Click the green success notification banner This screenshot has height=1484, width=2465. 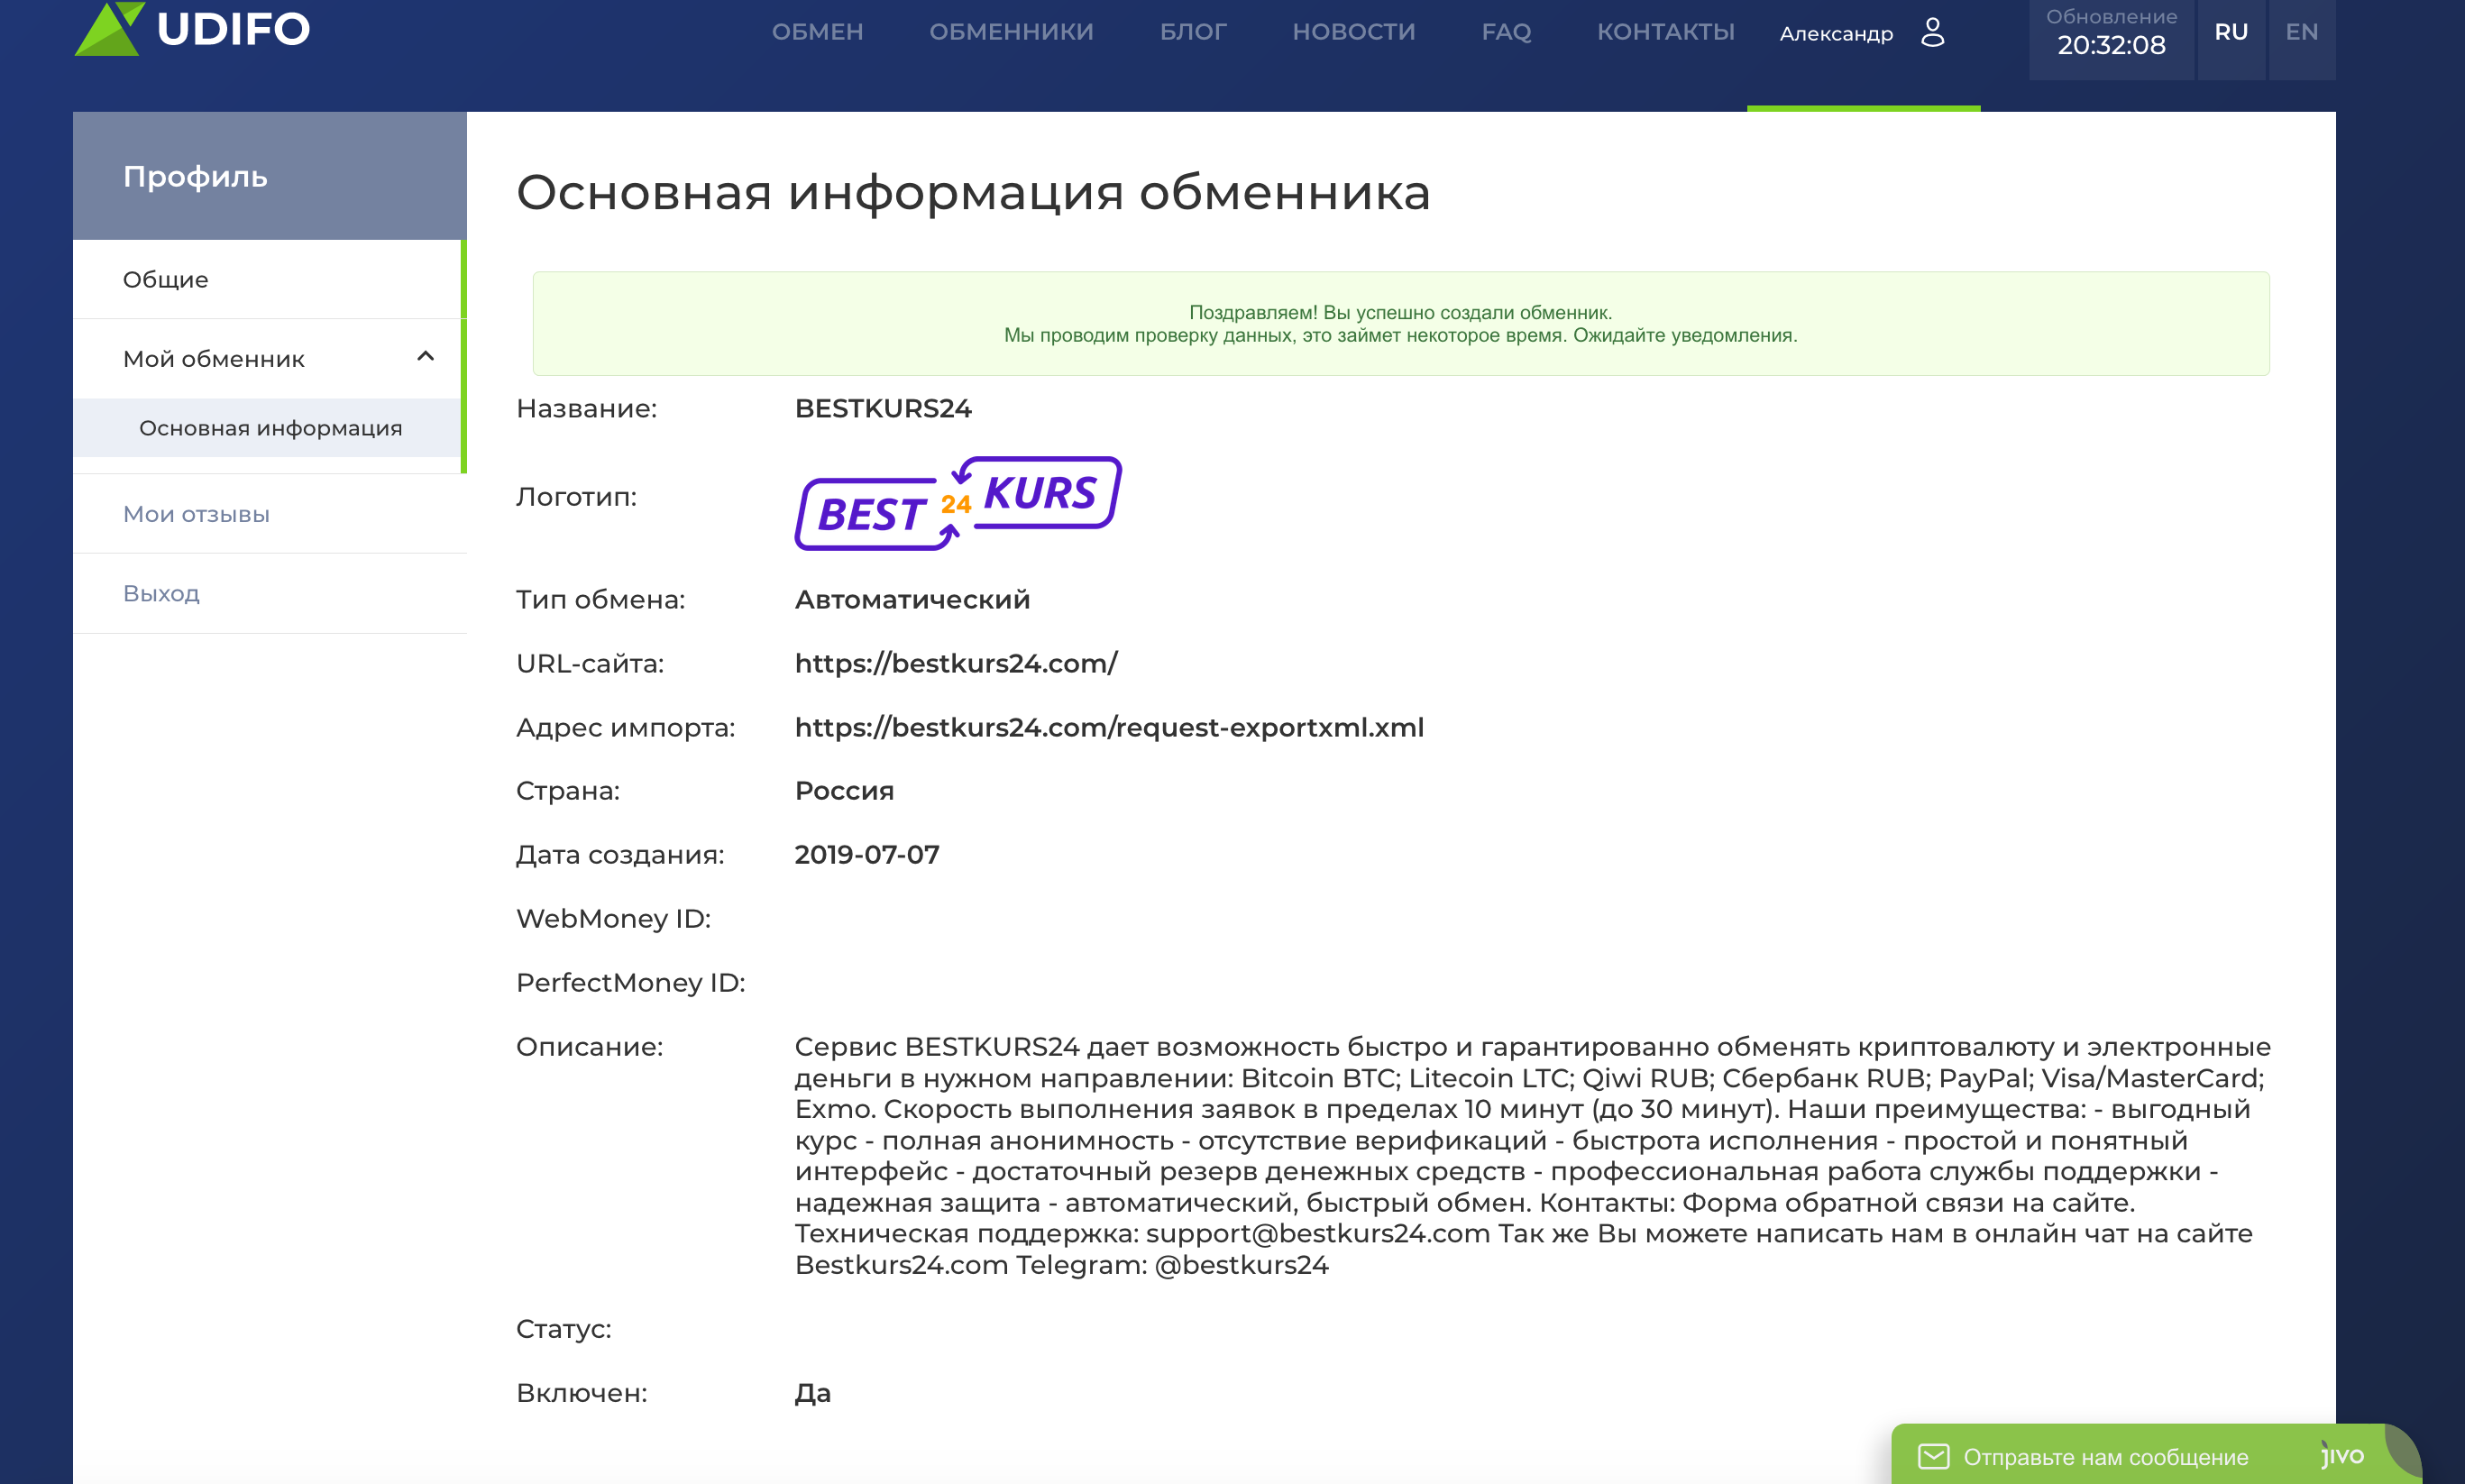[1400, 324]
